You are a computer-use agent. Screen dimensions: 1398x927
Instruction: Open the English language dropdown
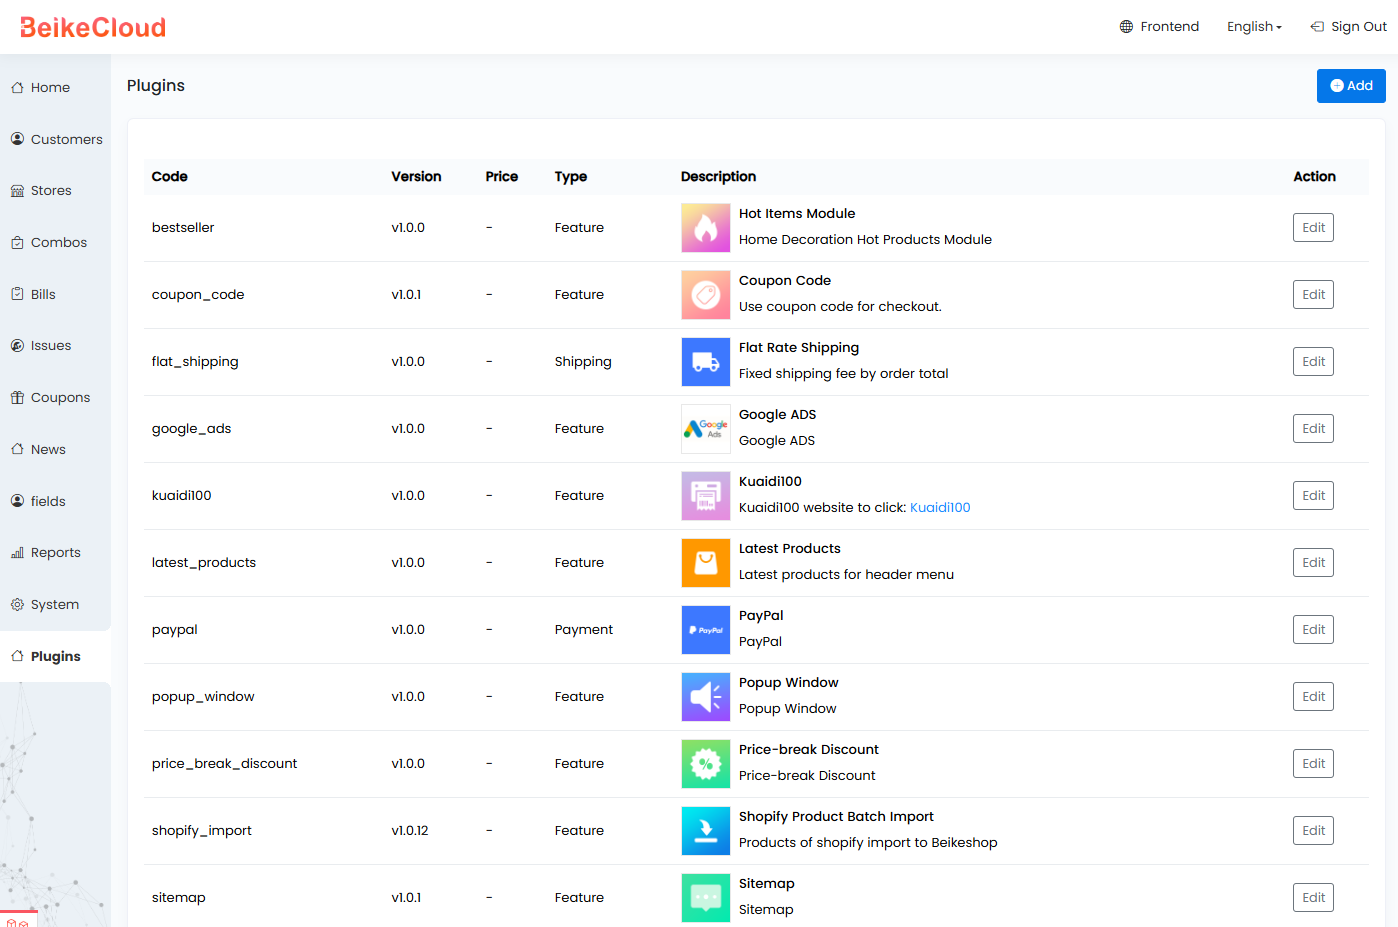tap(1254, 26)
